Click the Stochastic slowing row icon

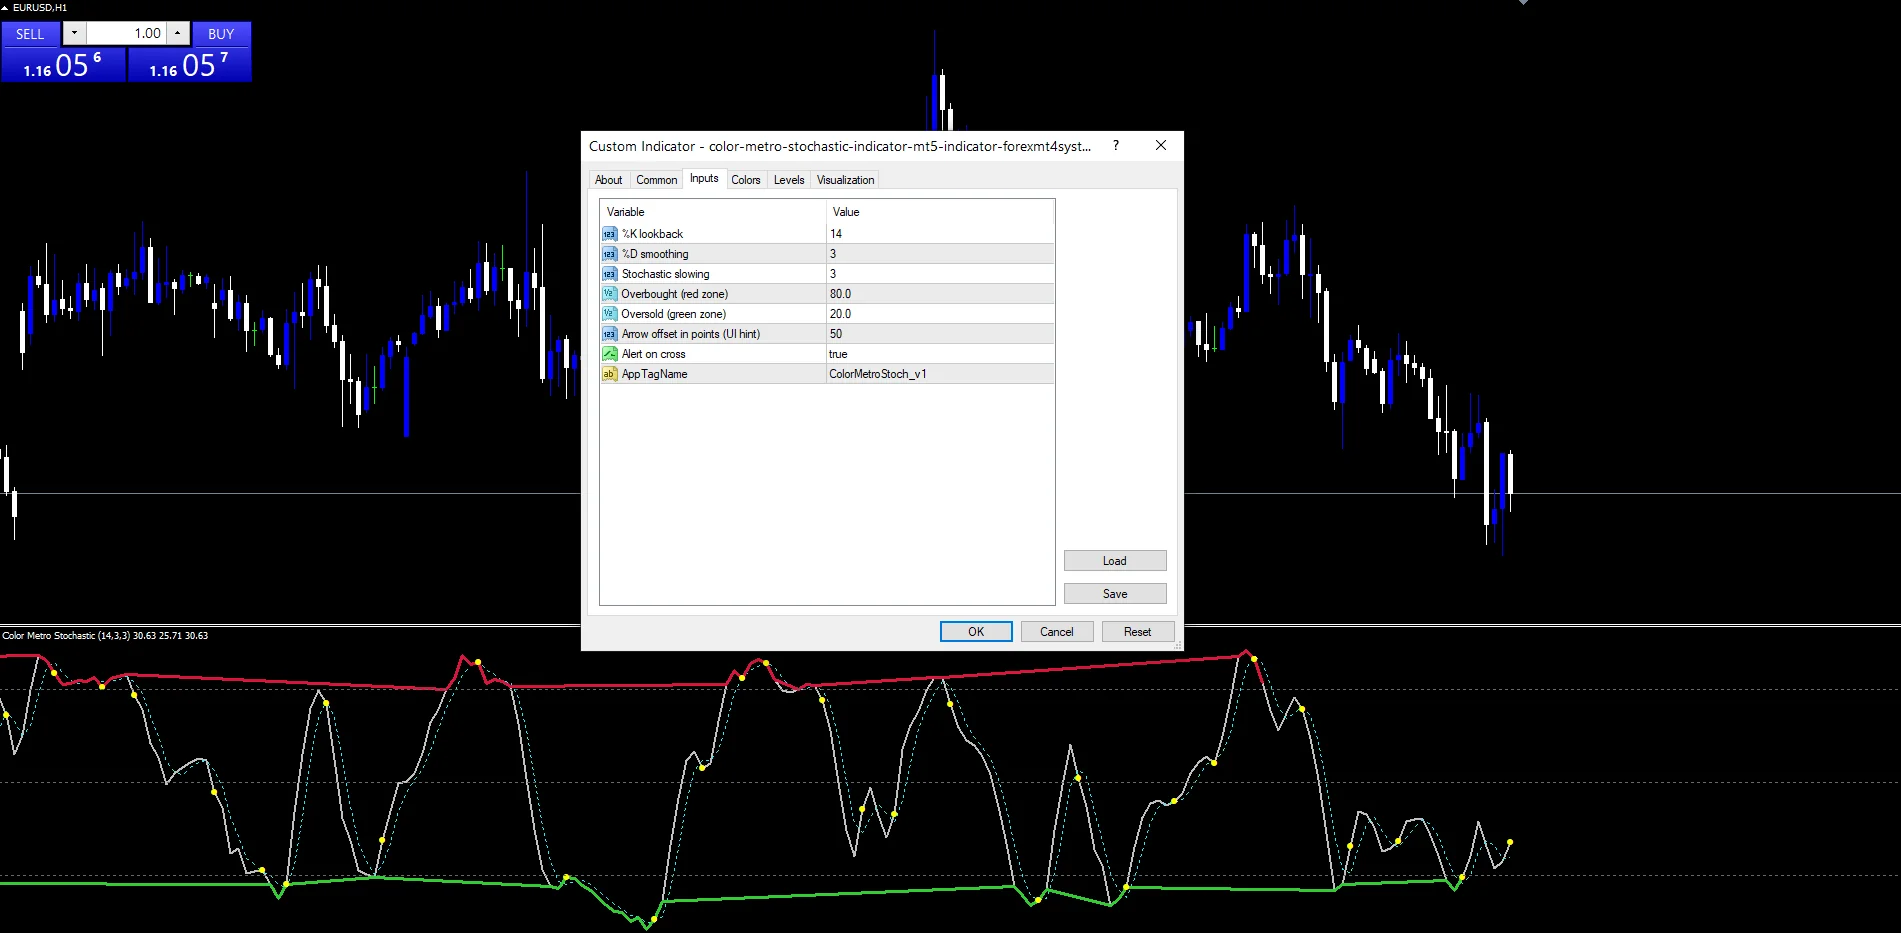coord(609,274)
